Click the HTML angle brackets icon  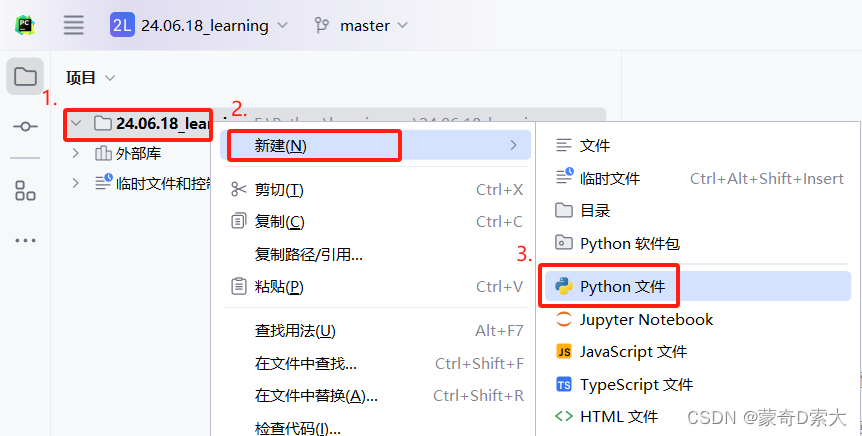[x=564, y=416]
